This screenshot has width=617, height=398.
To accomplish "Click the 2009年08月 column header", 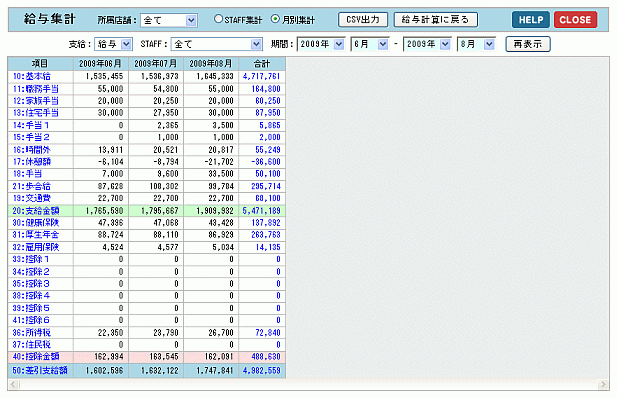I will pos(211,64).
